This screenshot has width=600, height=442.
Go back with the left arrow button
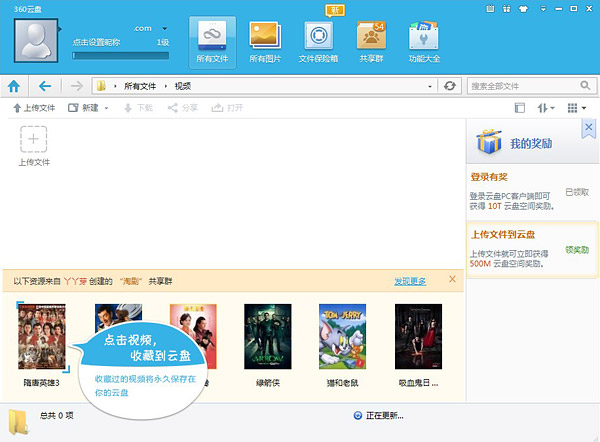click(x=46, y=86)
